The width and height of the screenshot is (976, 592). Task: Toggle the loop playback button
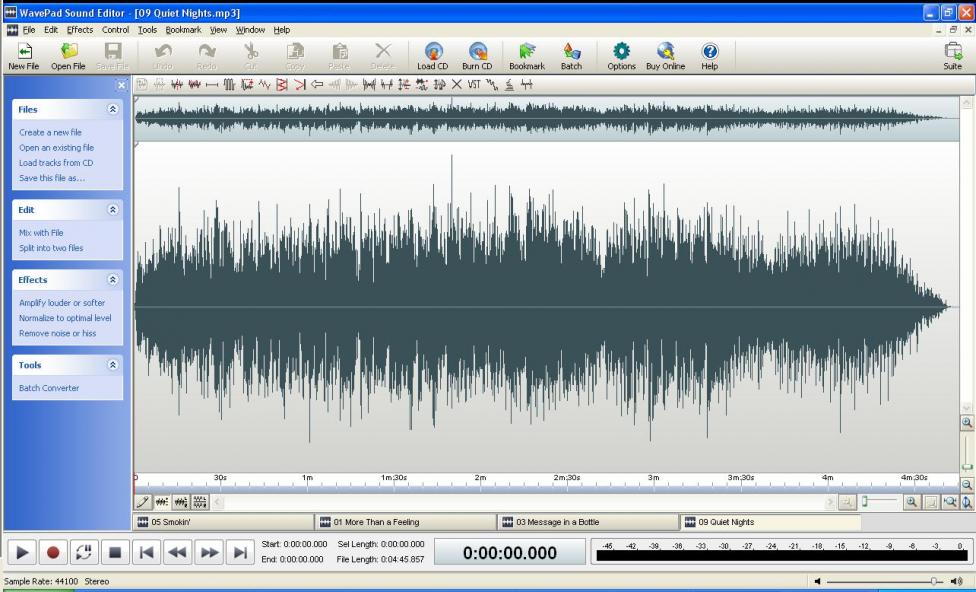click(x=83, y=551)
